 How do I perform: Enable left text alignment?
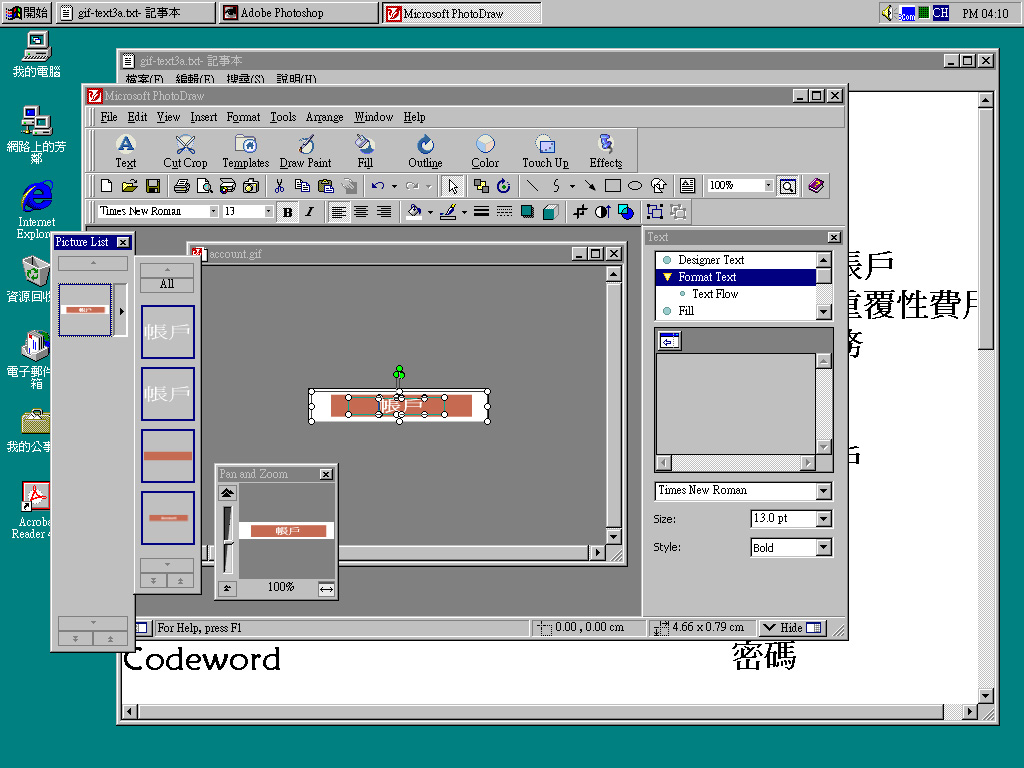(338, 212)
